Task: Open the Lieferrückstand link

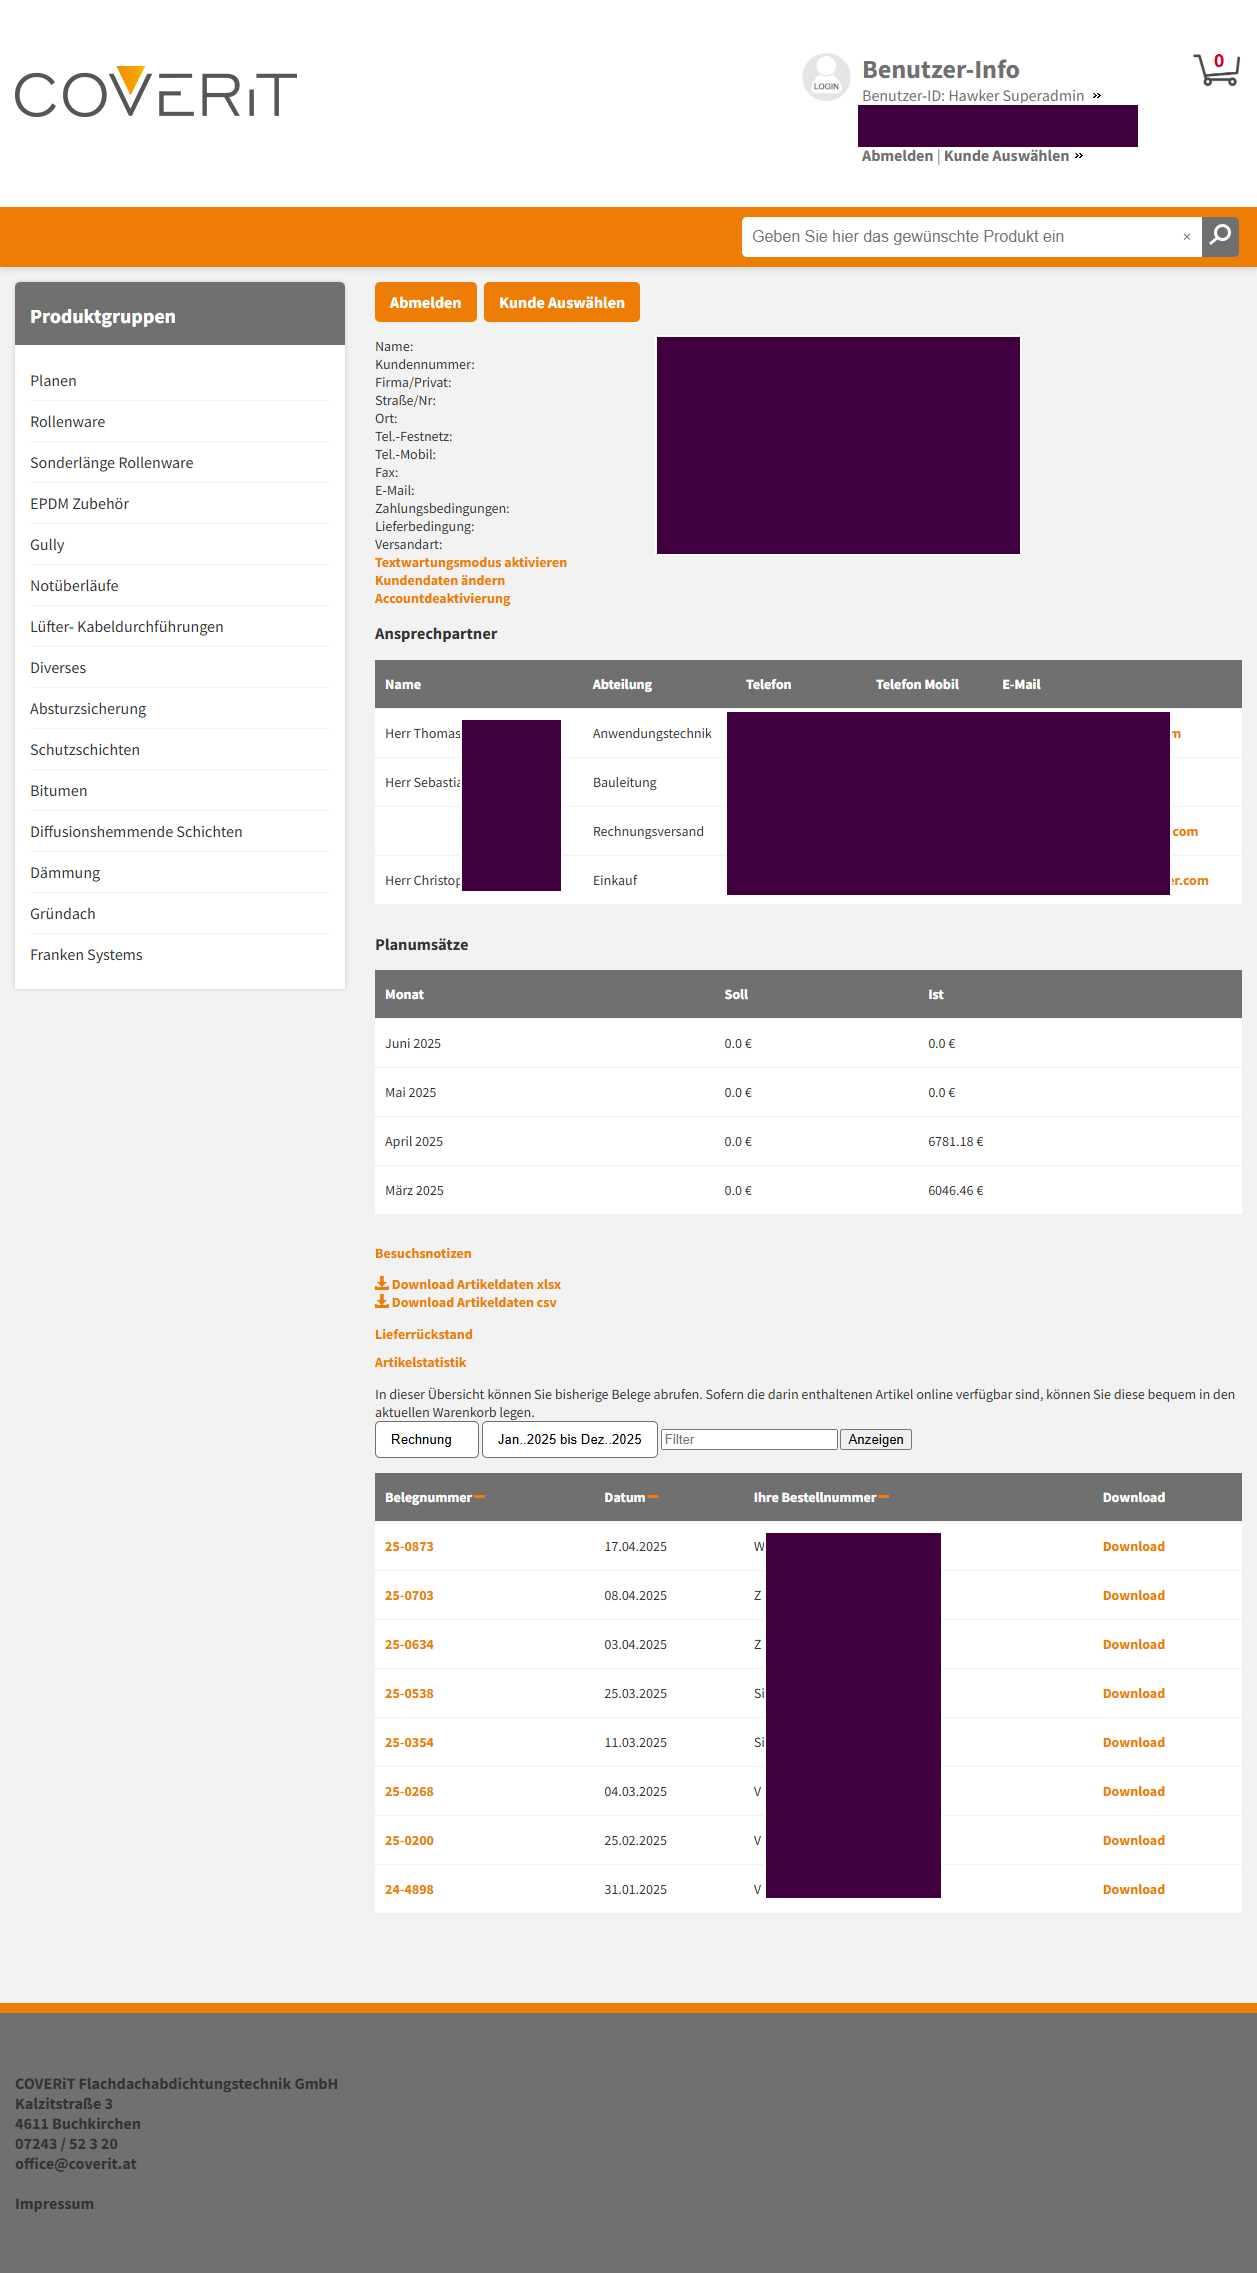Action: pyautogui.click(x=424, y=1335)
